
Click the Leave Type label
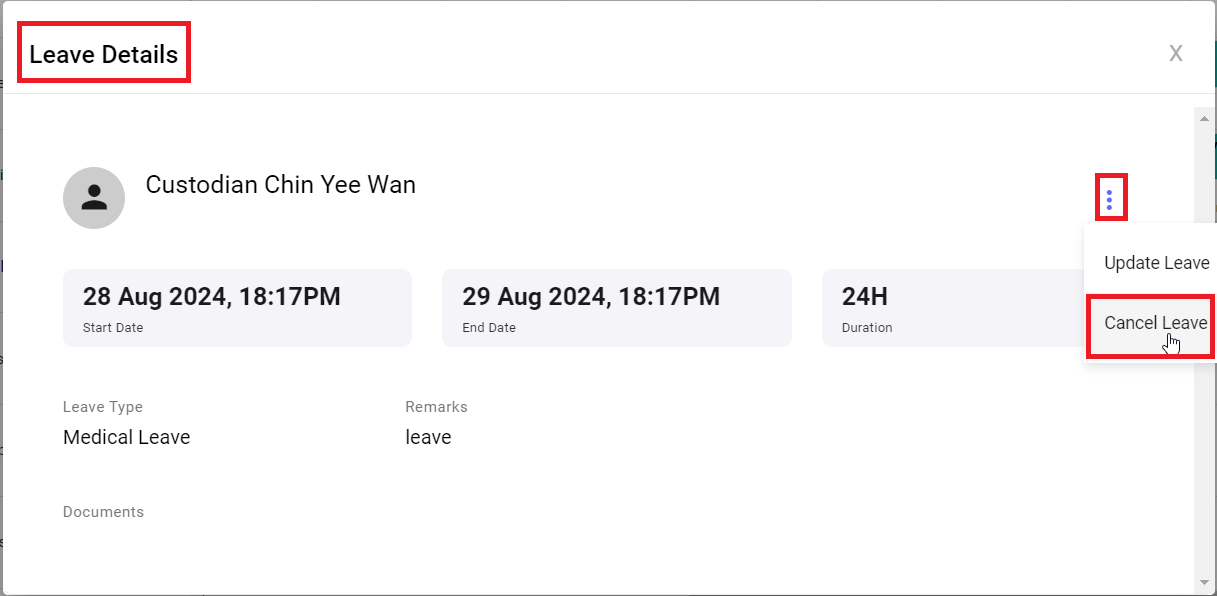point(103,407)
